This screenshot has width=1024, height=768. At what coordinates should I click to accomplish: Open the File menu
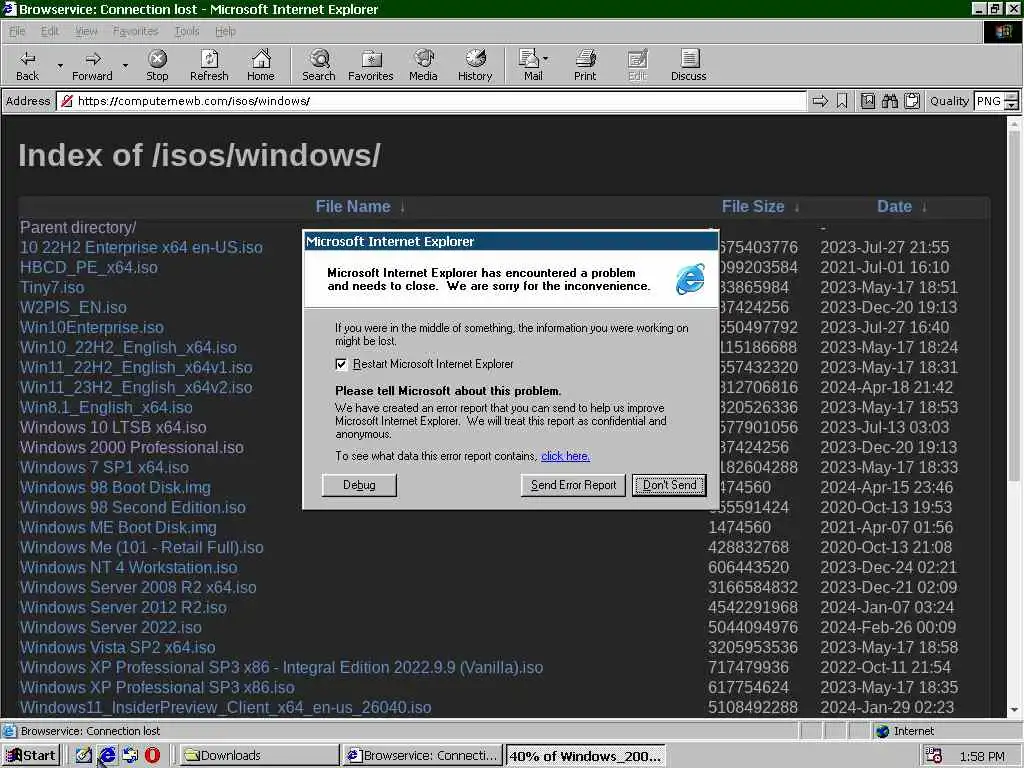coord(17,31)
